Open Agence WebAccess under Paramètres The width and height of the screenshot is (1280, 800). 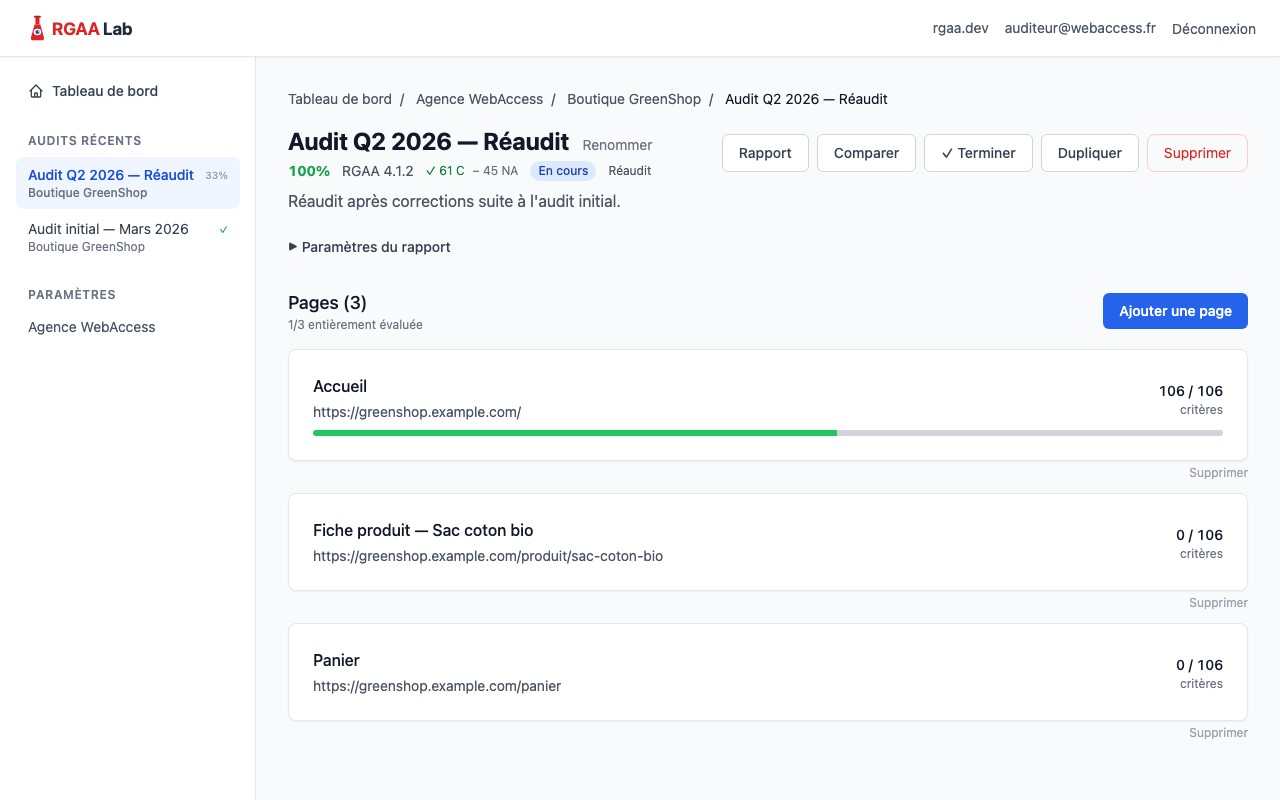tap(91, 327)
